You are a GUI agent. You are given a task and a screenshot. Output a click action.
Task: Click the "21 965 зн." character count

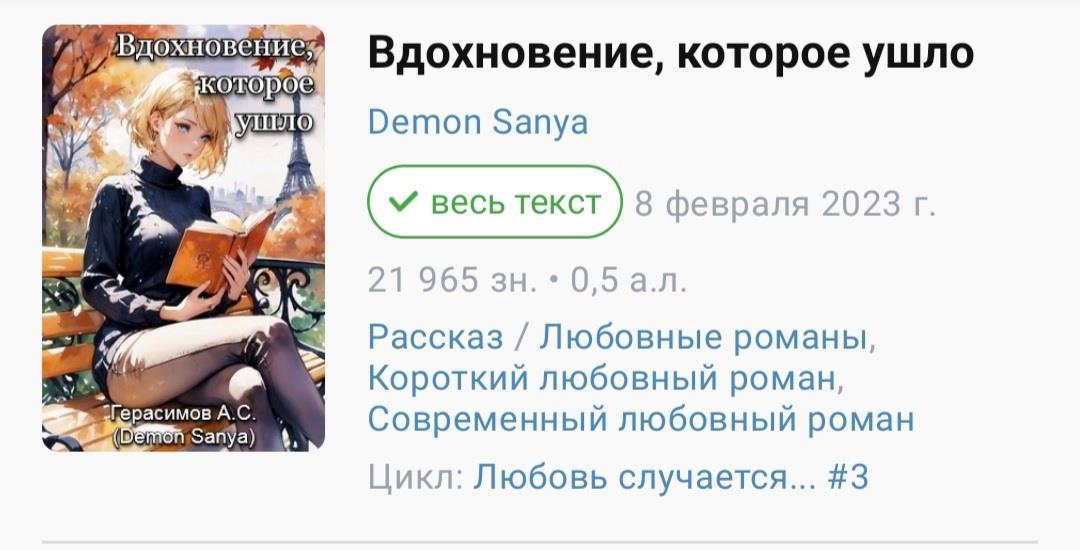452,279
